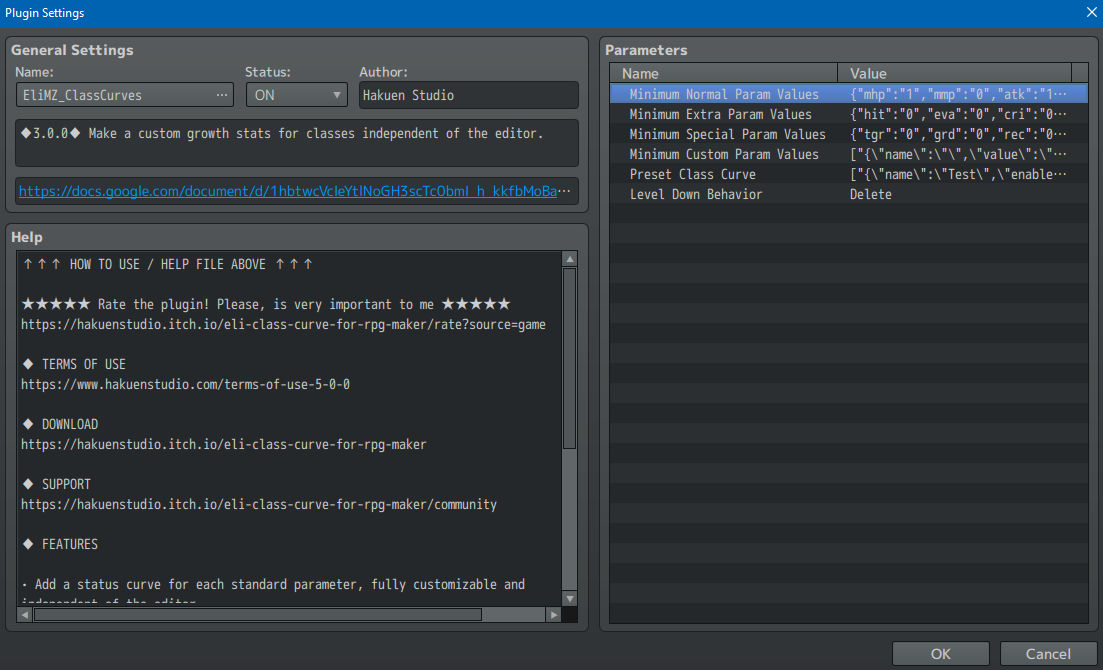Click the SUPPORT community URL text
The height and width of the screenshot is (670, 1103).
[259, 505]
